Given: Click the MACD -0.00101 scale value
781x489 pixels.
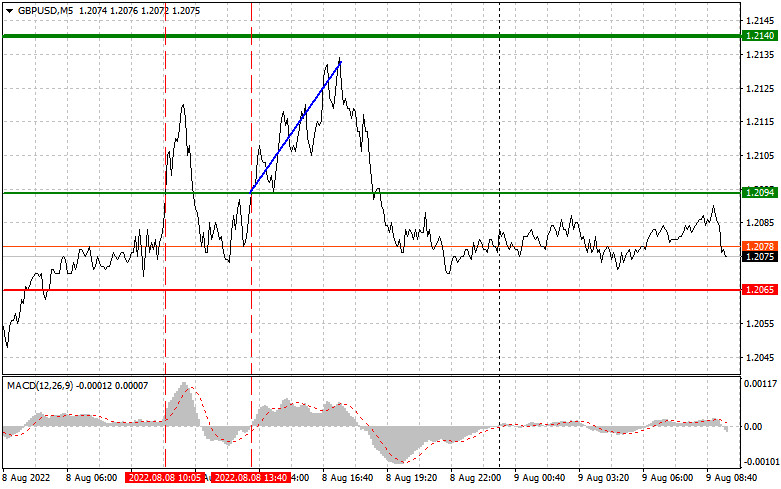Looking at the screenshot, I should 760,462.
